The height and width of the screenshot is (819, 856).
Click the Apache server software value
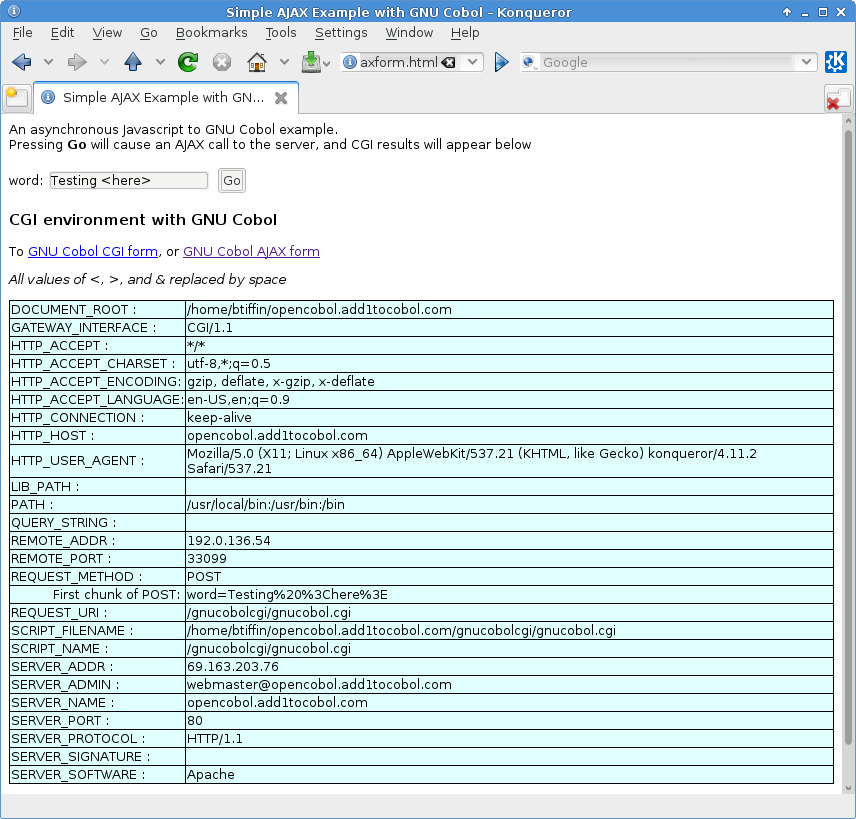click(210, 775)
